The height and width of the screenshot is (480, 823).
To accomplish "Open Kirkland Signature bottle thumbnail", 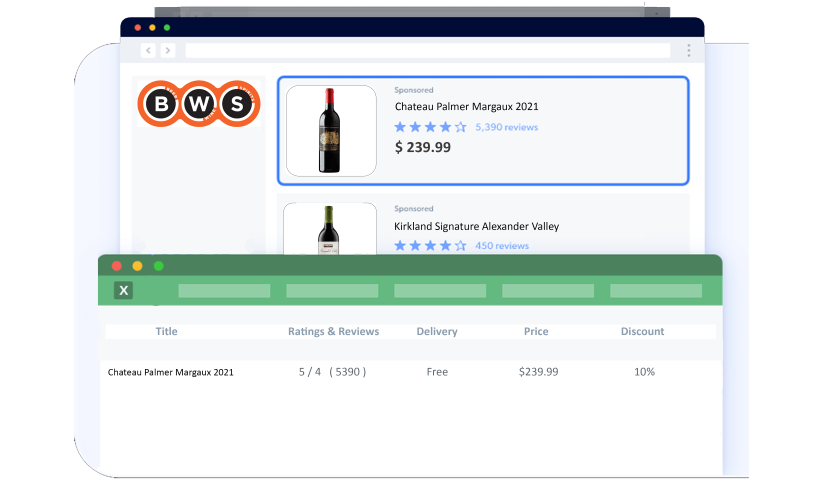I will pyautogui.click(x=330, y=229).
